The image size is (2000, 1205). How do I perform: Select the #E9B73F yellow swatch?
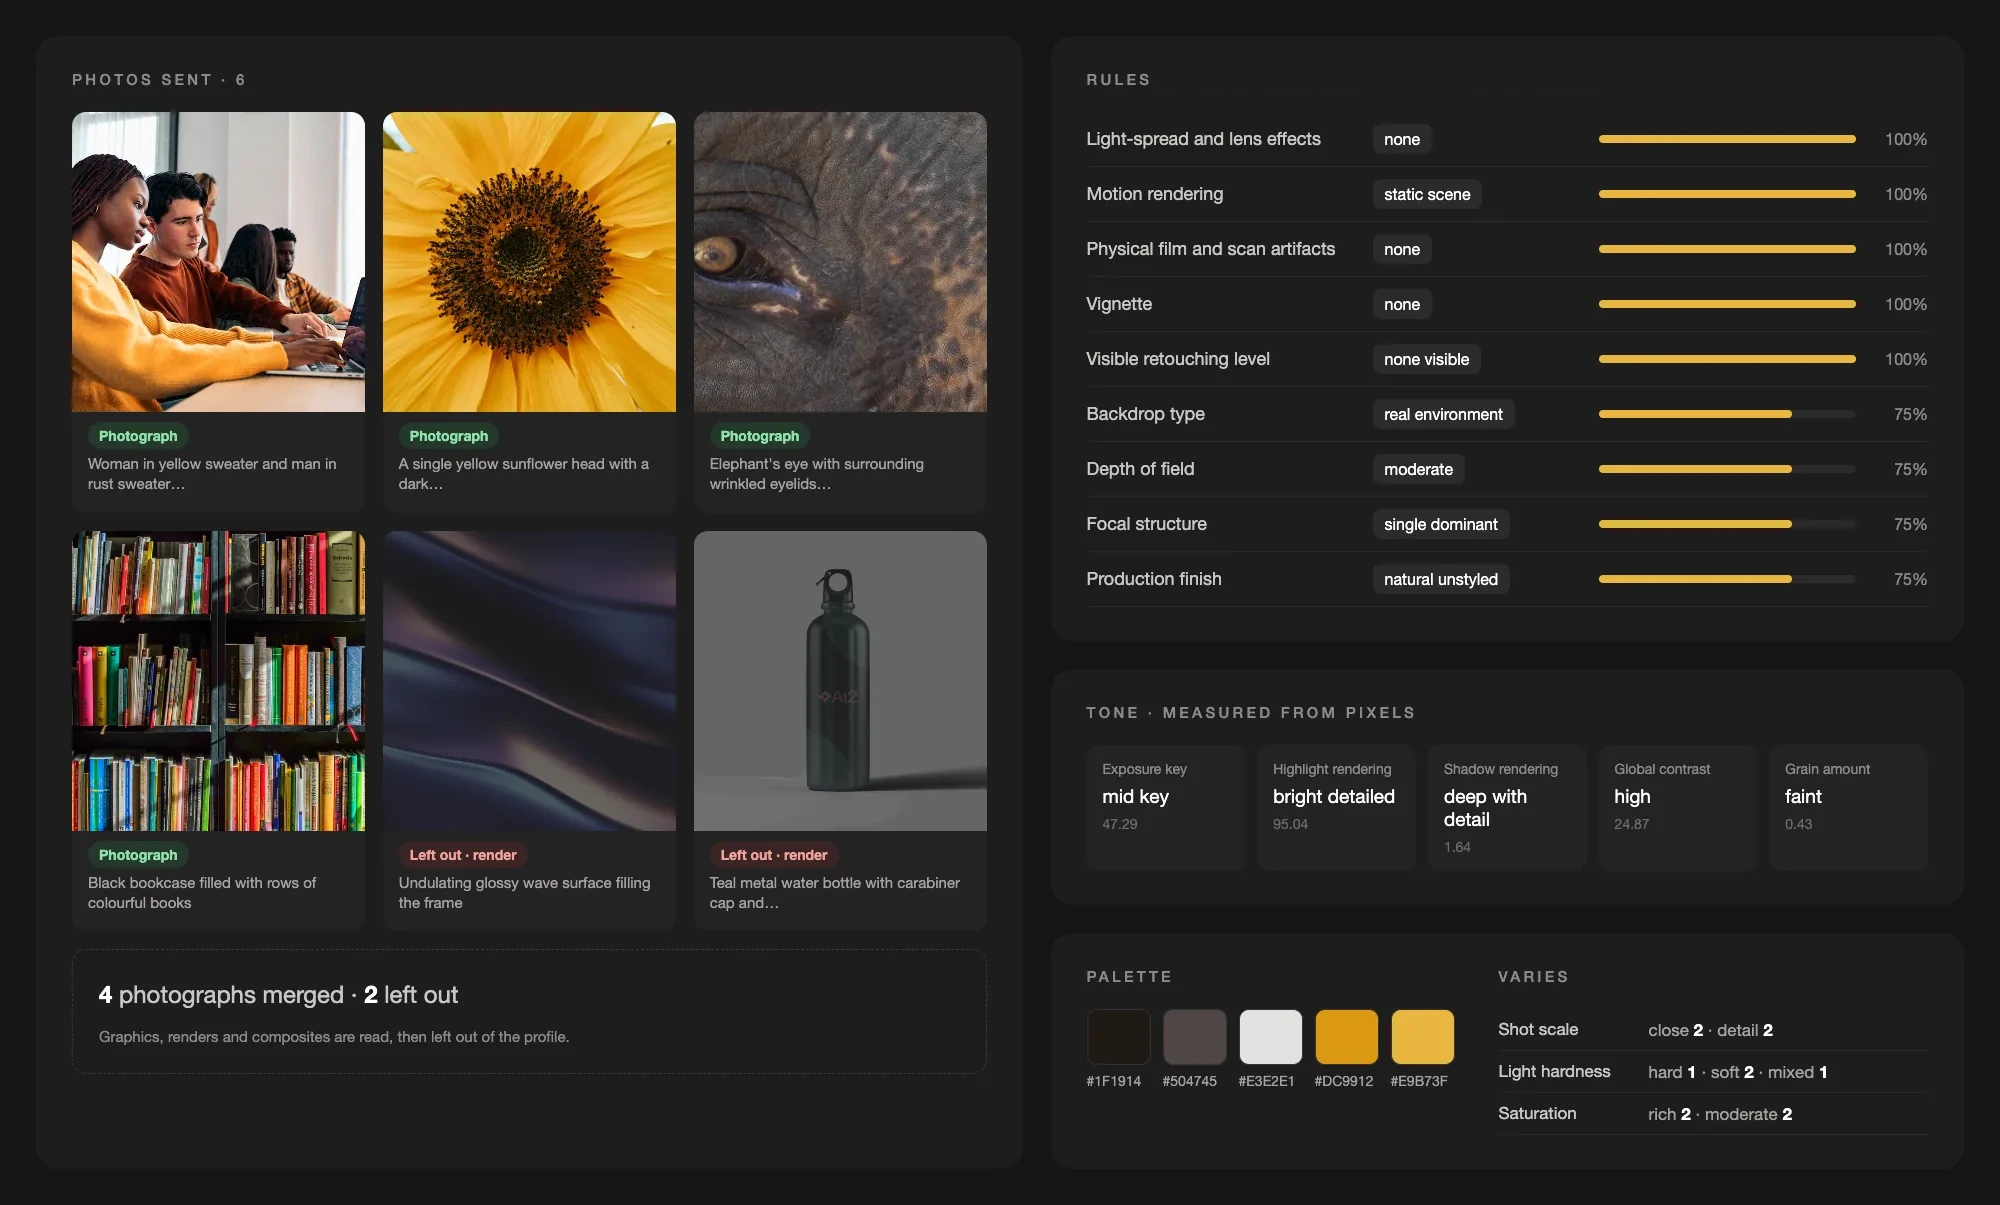(1422, 1036)
